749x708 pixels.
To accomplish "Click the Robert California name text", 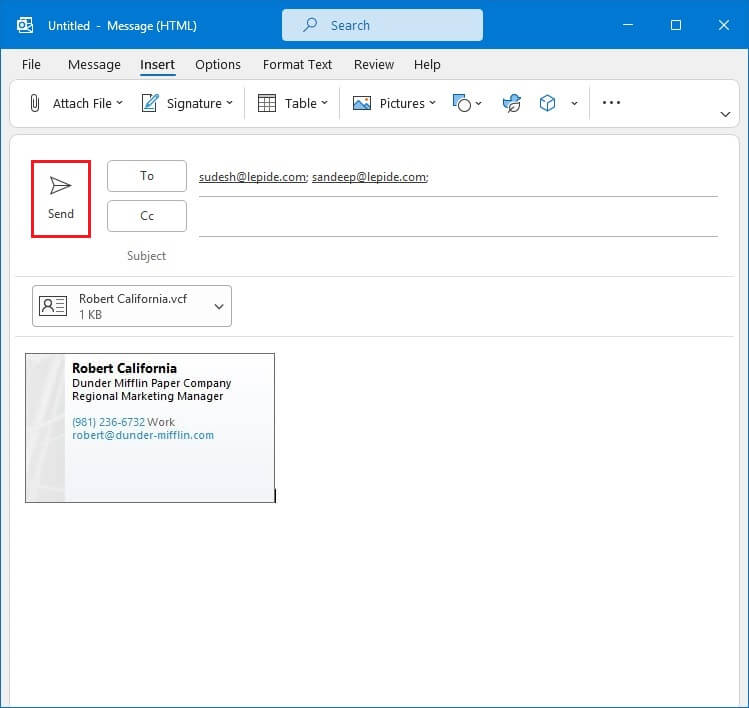I will (124, 368).
